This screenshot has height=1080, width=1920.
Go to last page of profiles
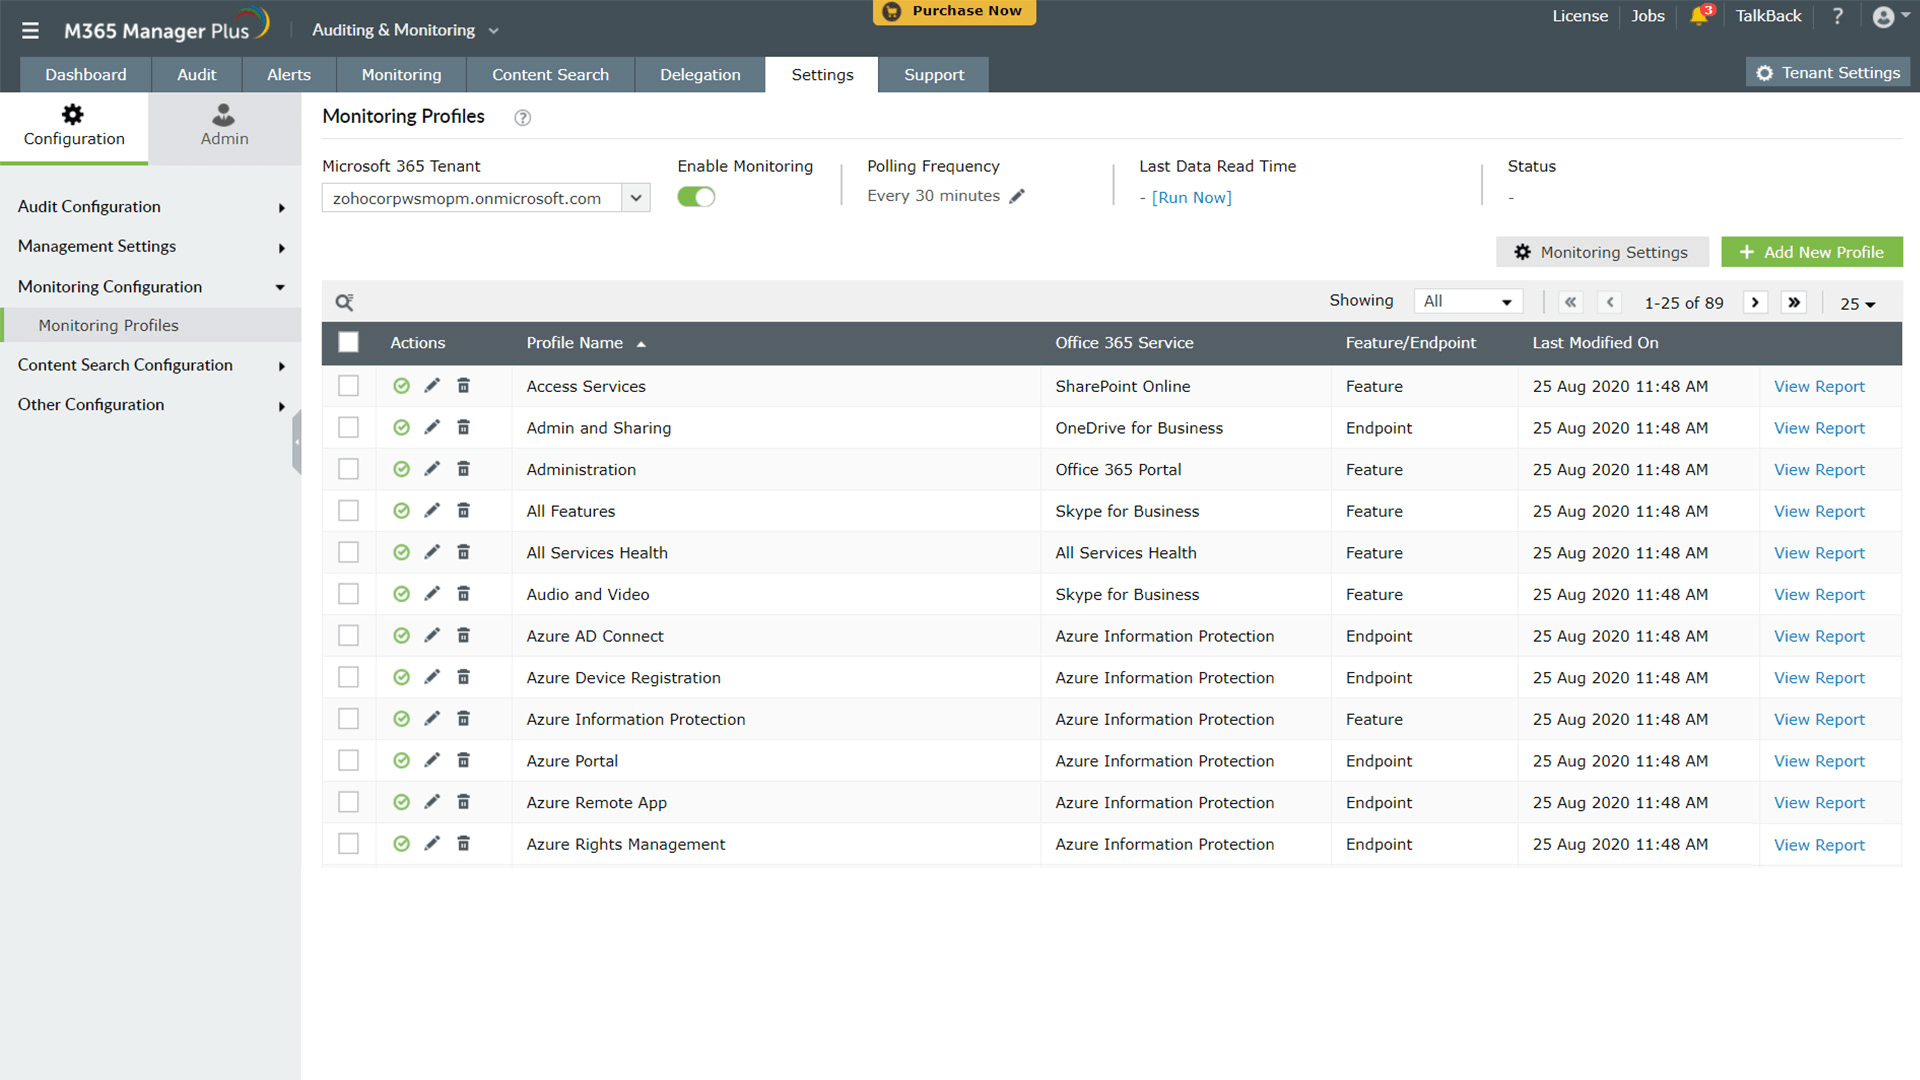point(1794,302)
